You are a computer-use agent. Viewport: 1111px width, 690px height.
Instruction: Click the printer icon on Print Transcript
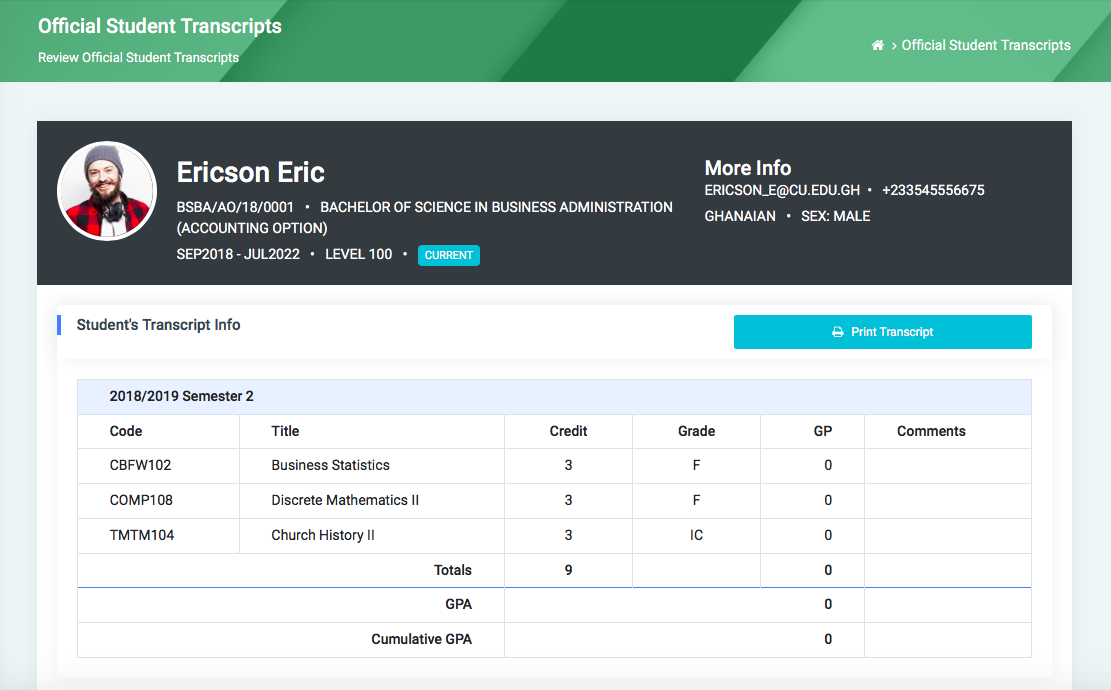838,332
